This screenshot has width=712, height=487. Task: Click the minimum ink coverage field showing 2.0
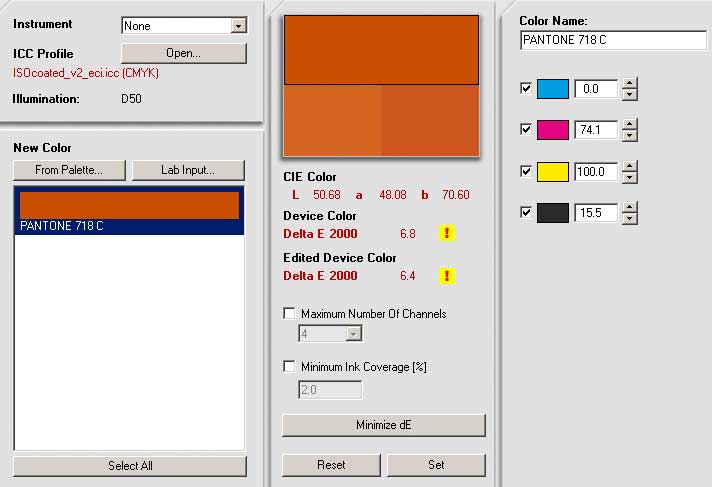(330, 390)
